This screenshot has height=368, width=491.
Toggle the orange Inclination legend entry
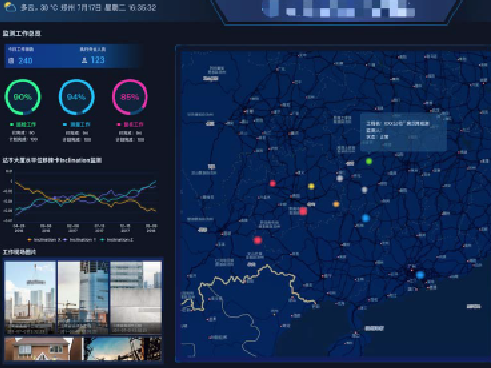tap(43, 240)
